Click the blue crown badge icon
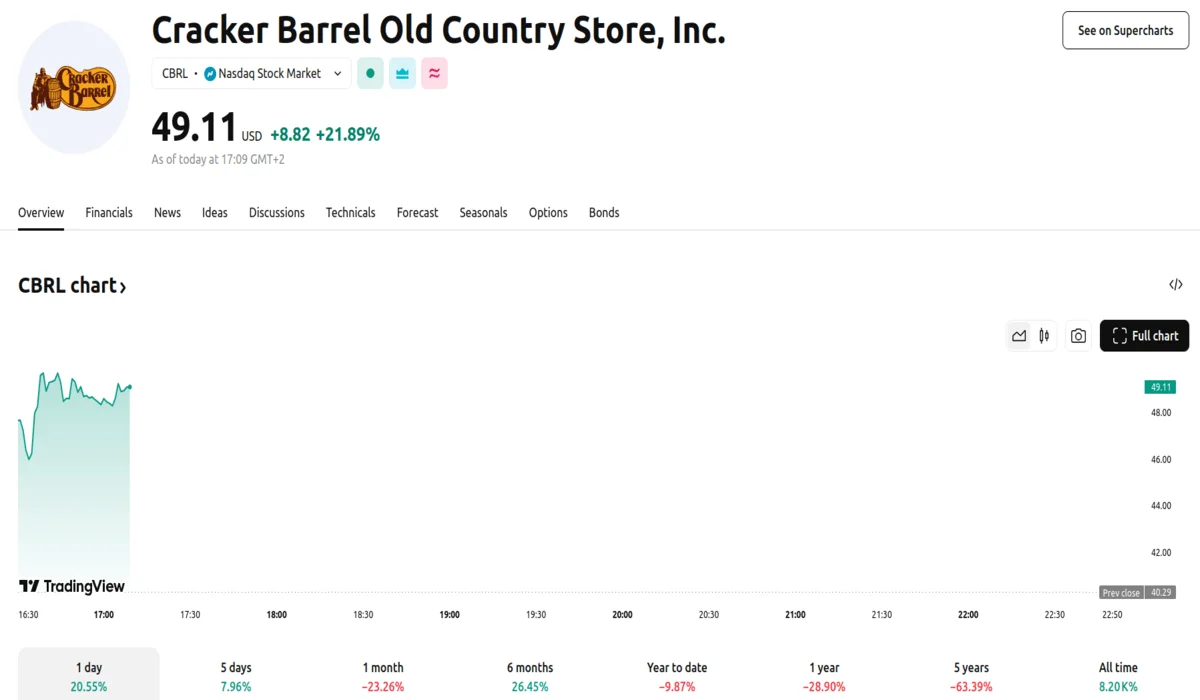Screen dimensions: 1200x700 402,73
